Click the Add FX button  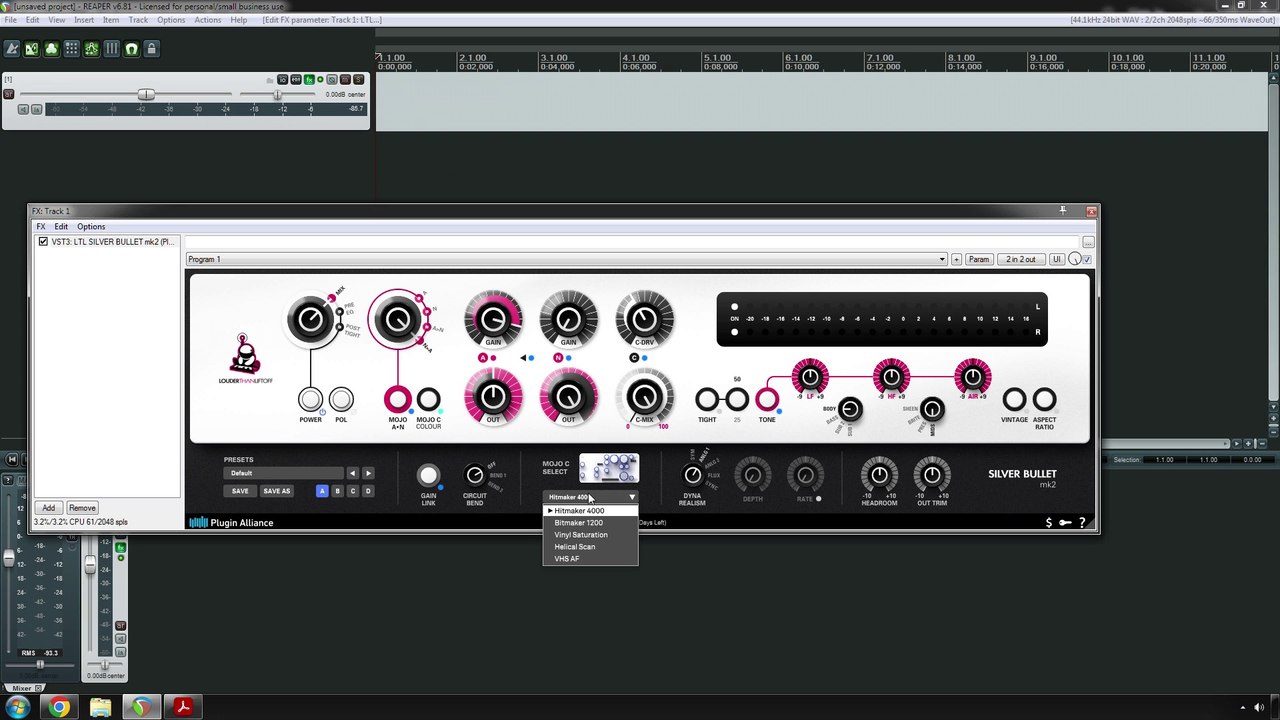48,508
